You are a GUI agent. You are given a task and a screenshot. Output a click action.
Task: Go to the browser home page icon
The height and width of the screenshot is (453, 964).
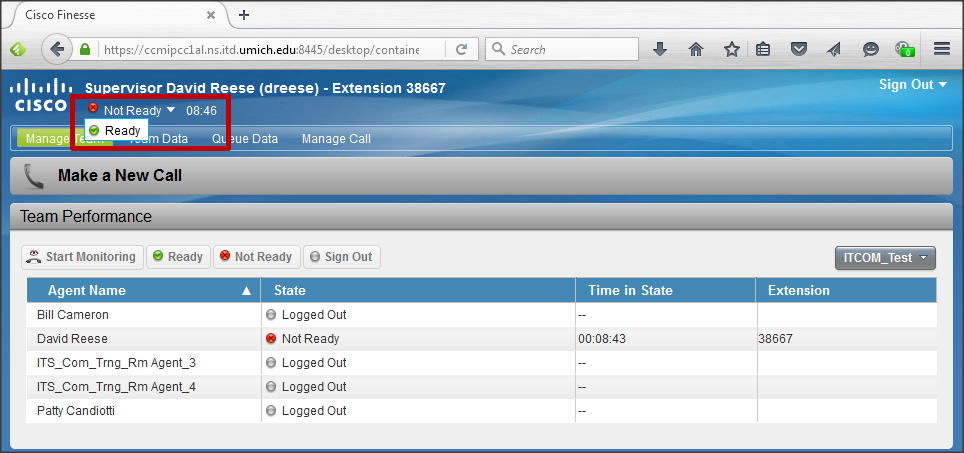tap(695, 49)
